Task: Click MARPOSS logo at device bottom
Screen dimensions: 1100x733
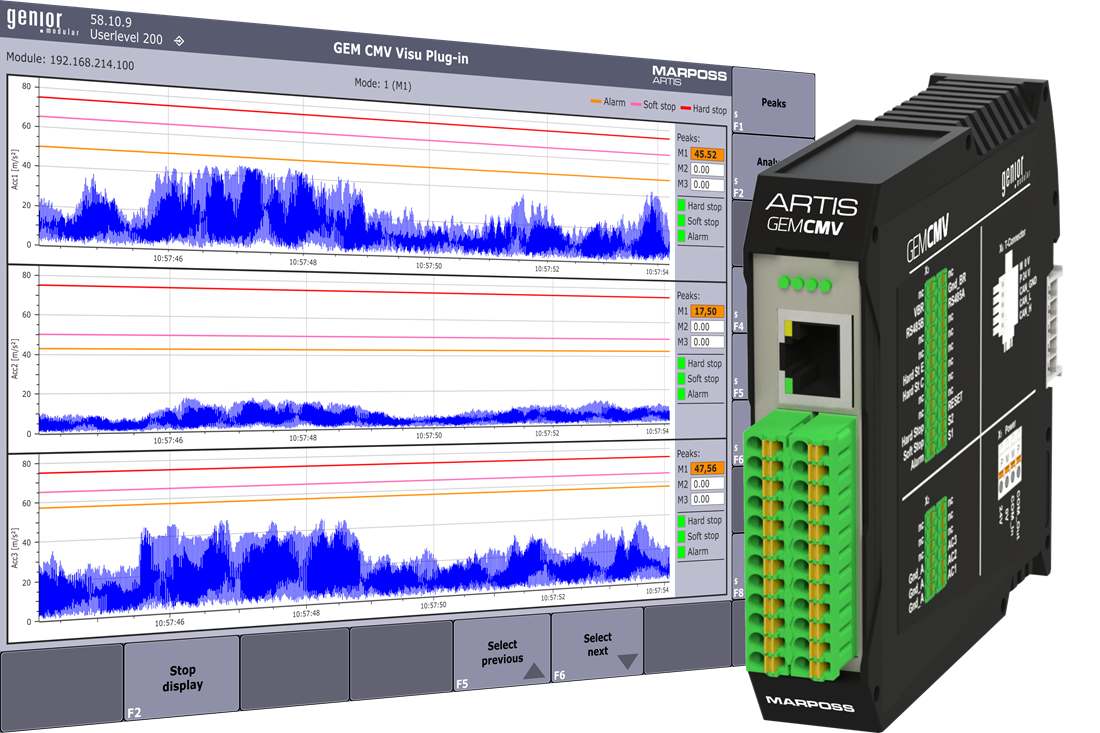Action: tap(810, 703)
